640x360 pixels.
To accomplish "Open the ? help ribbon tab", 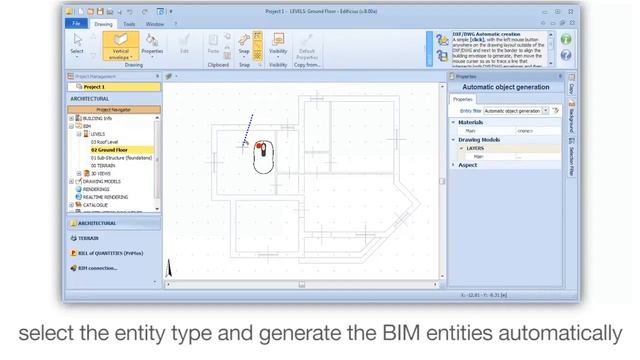I will pyautogui.click(x=176, y=24).
